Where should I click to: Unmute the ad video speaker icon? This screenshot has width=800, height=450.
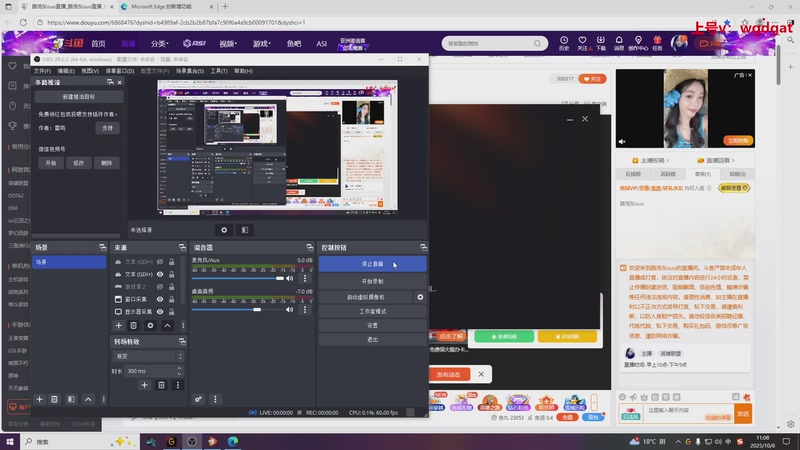click(x=622, y=141)
